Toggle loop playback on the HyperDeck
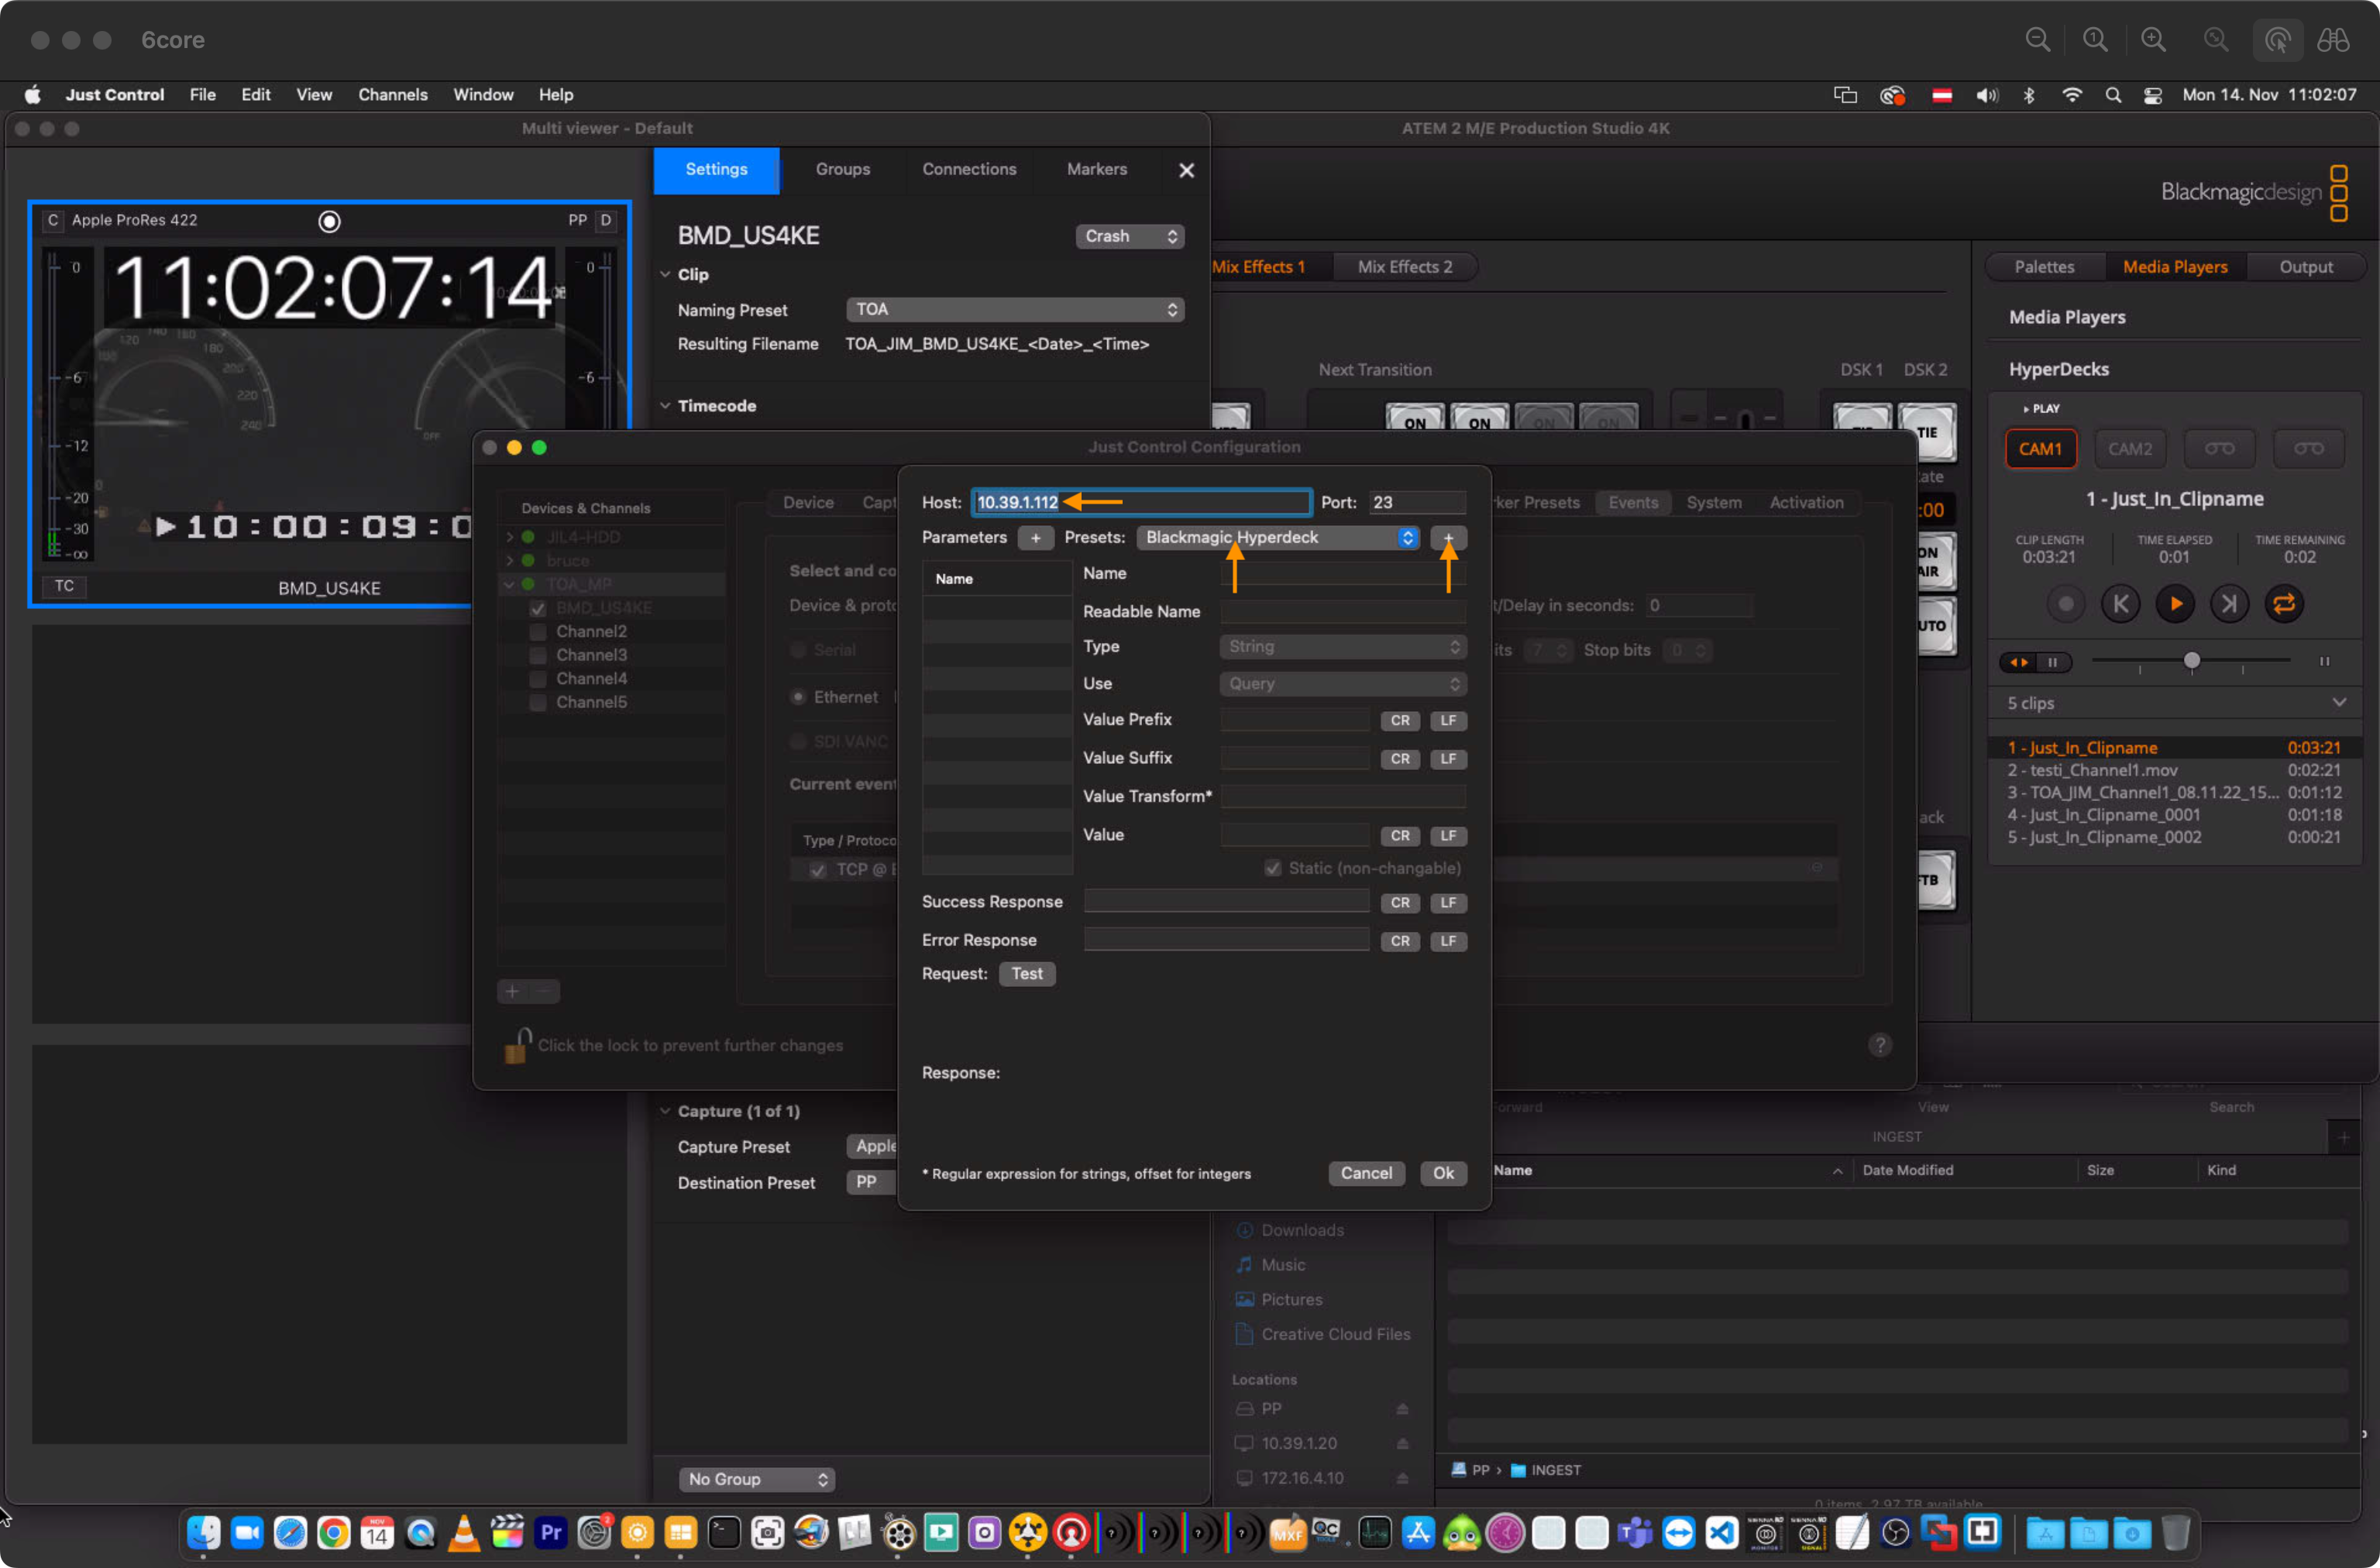This screenshot has height=1568, width=2380. point(2284,603)
